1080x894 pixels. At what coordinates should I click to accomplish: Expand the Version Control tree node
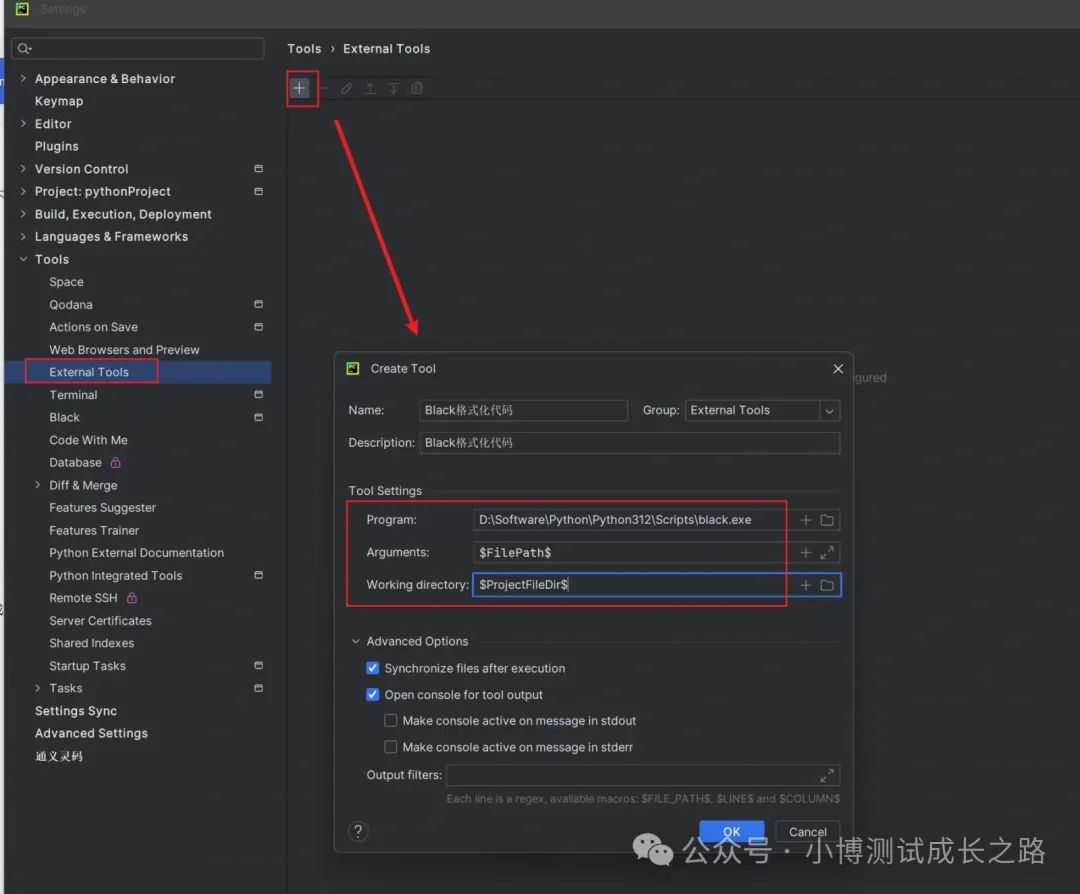point(23,169)
